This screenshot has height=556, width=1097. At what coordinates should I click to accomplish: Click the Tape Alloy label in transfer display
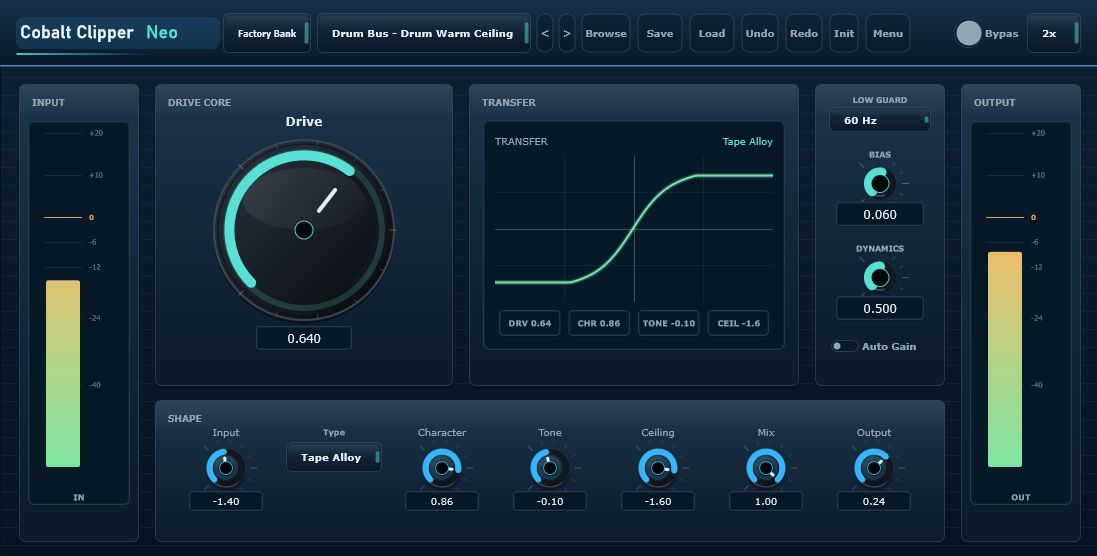click(x=747, y=141)
